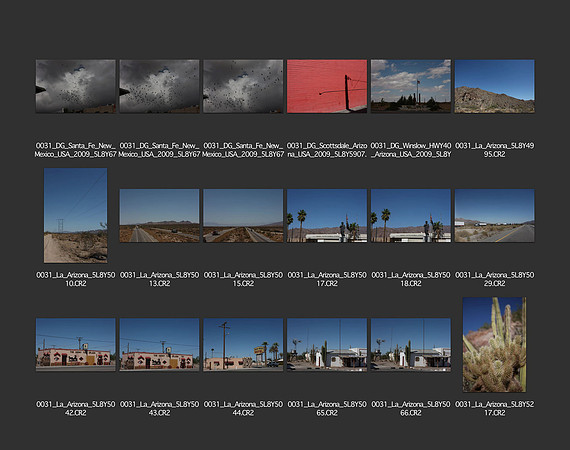Viewport: 570px width, 450px height.
Task: Select the third Santa Fe birds thumbnail
Action: click(243, 86)
